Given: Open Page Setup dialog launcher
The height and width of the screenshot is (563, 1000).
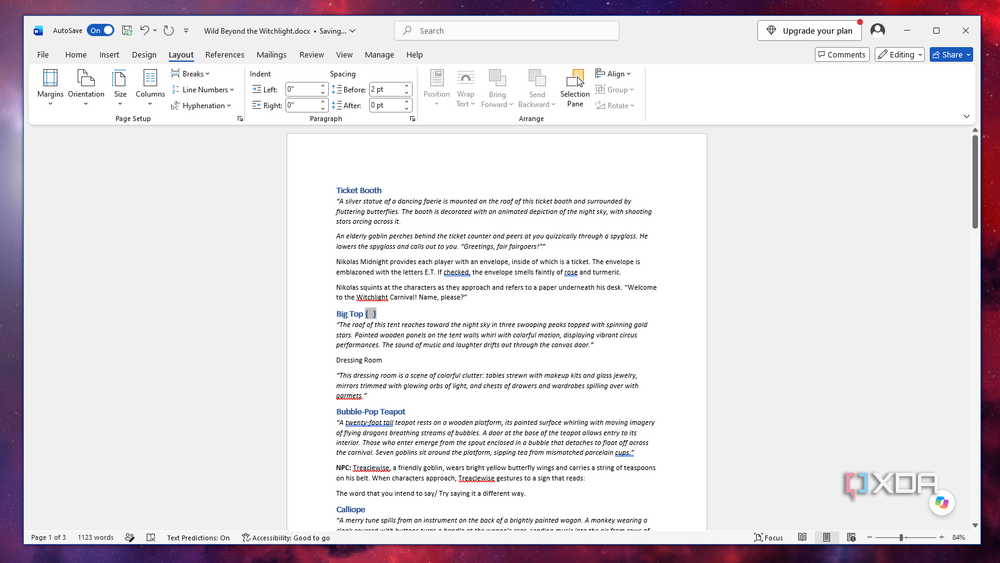Looking at the screenshot, I should pyautogui.click(x=240, y=119).
